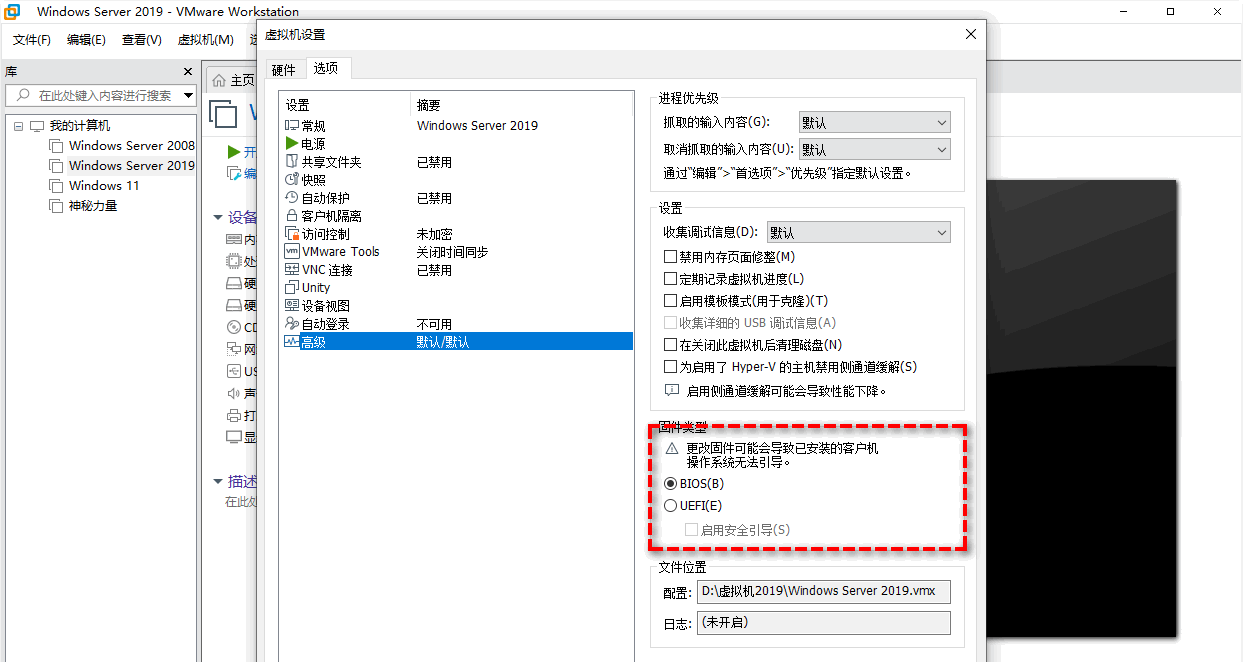Image resolution: width=1243 pixels, height=662 pixels.
Task: Open 抓取的输入内容 priority dropdown
Action: (x=874, y=123)
